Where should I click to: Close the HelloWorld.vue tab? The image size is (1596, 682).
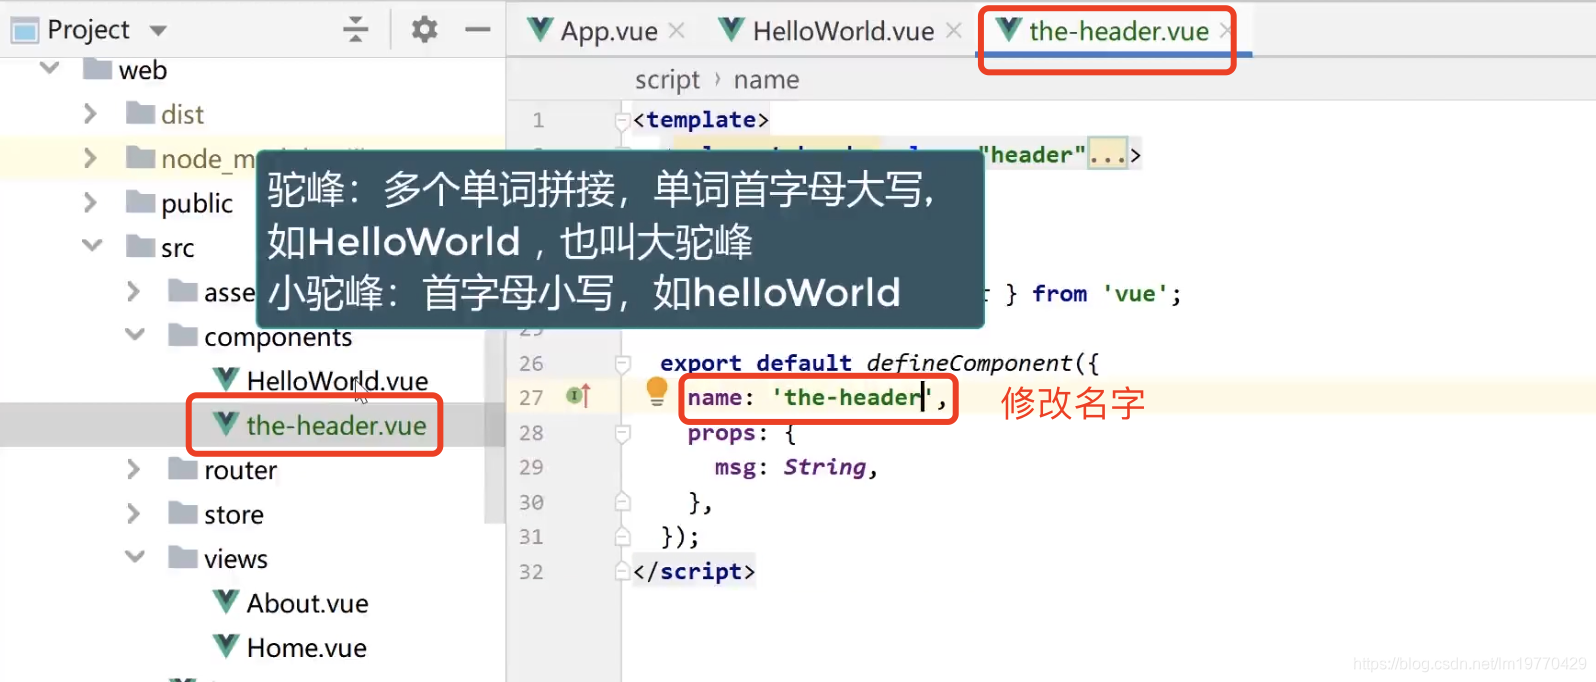pos(954,31)
